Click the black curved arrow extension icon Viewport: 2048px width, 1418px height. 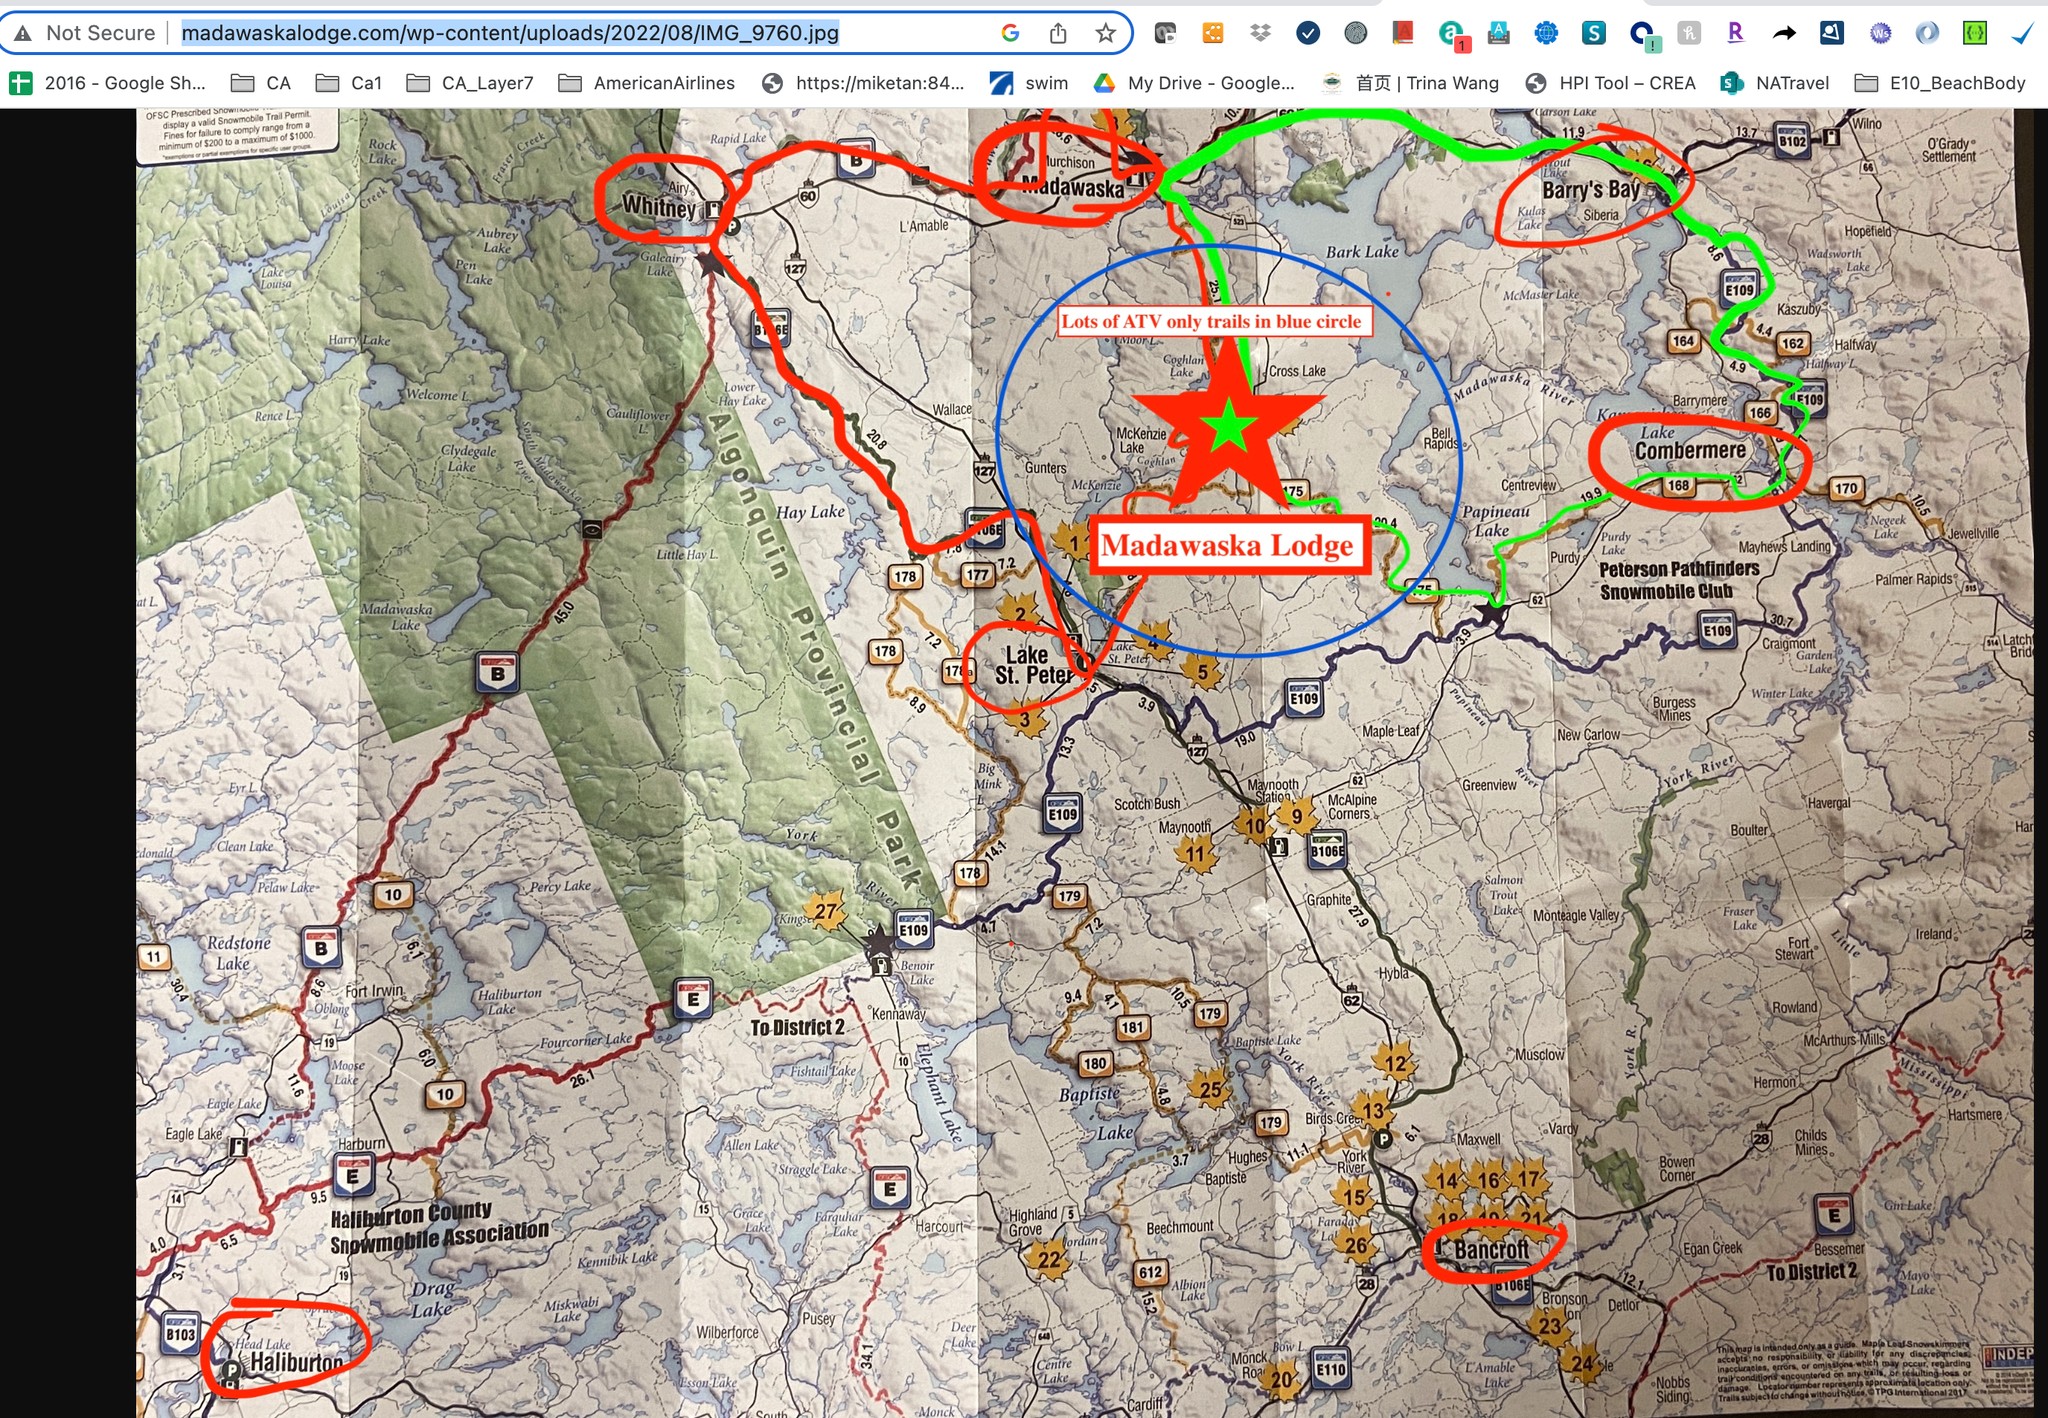(x=1784, y=33)
